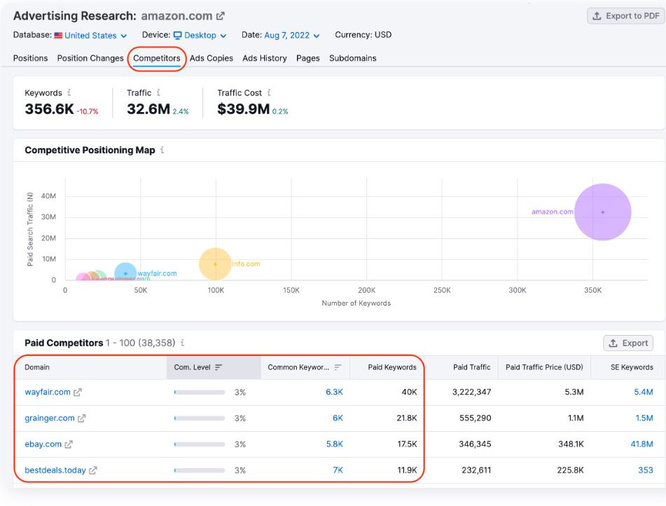
Task: Click grainger.com SE keywords 1.5M
Action: point(644,418)
